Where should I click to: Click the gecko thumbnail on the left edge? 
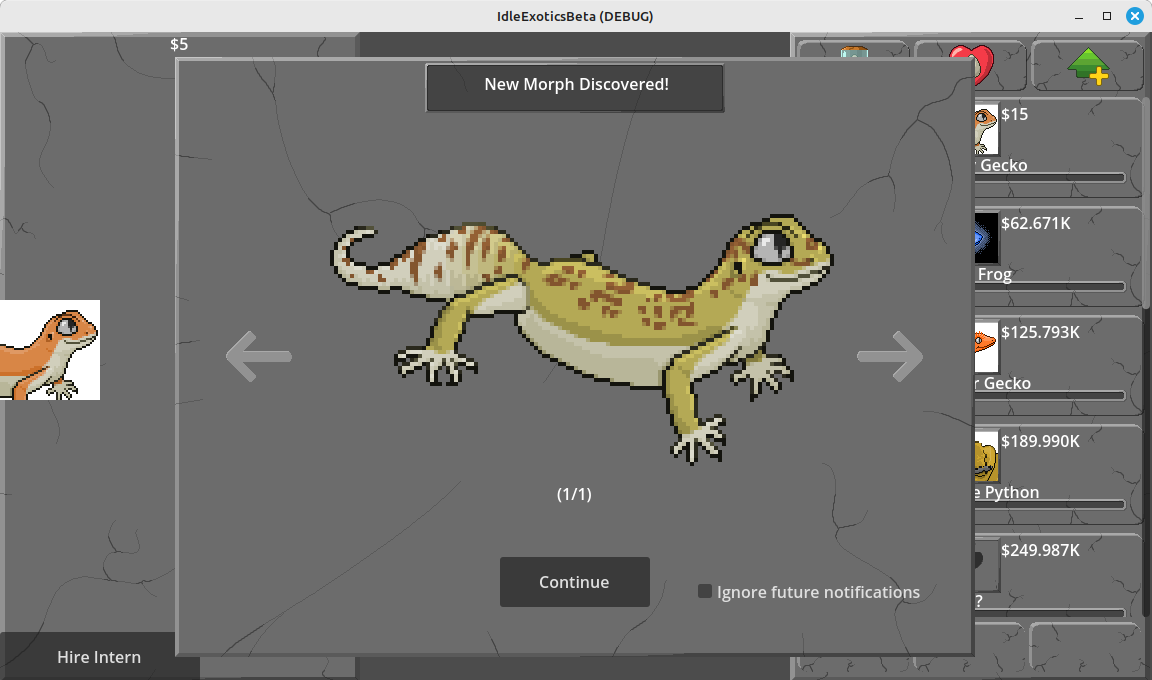coord(50,350)
